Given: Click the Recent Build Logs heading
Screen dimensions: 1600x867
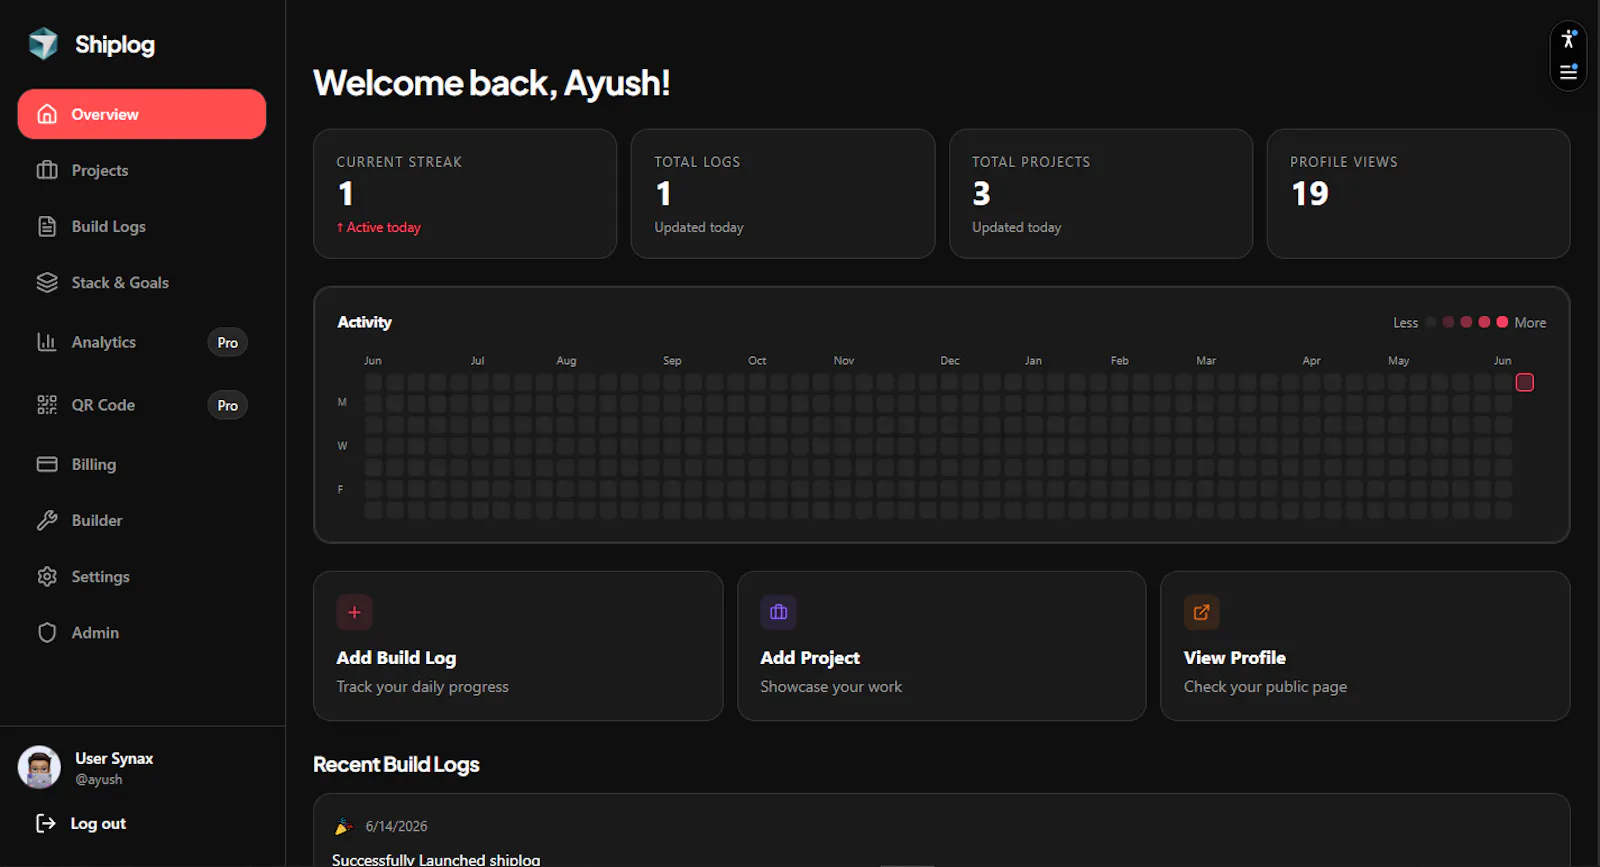Looking at the screenshot, I should [396, 764].
